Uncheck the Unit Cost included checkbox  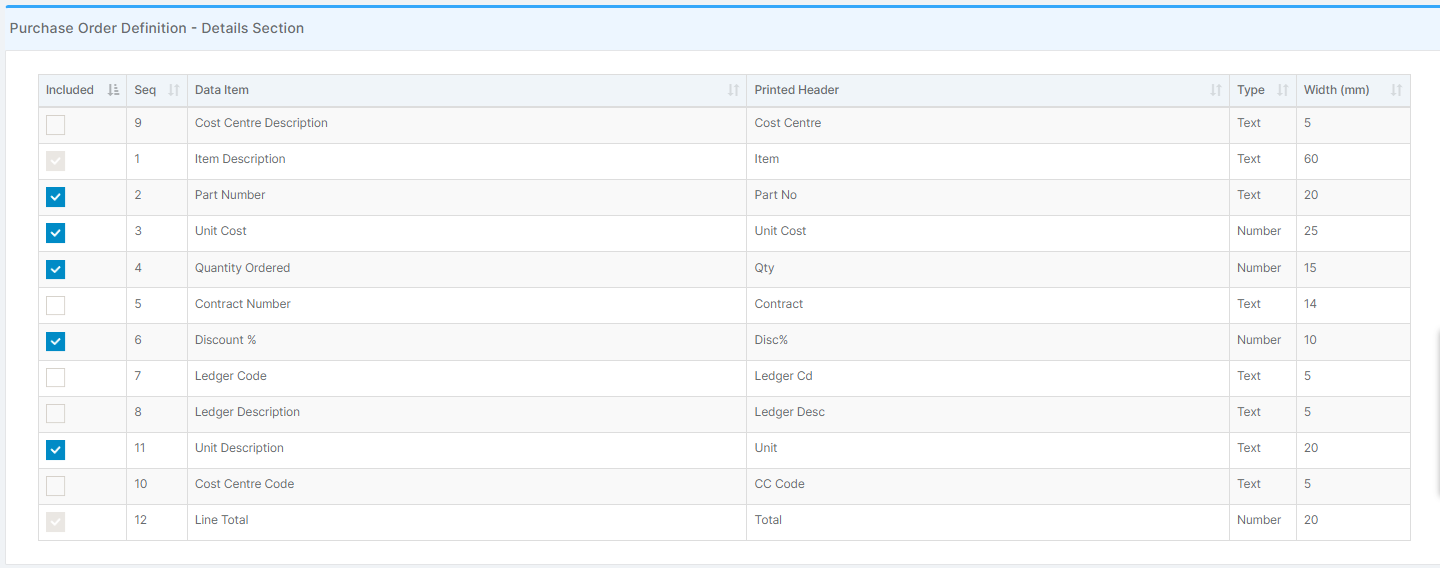click(56, 233)
